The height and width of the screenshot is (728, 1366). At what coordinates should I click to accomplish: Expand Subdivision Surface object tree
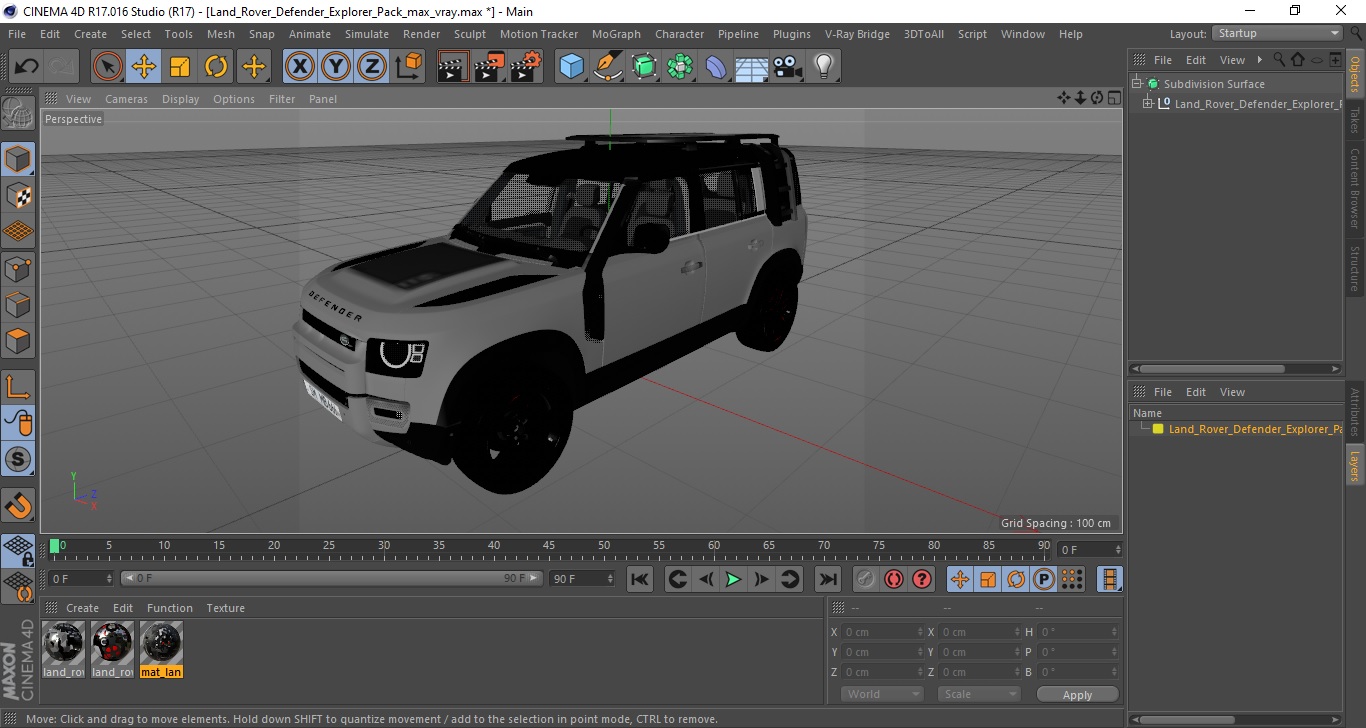(1137, 84)
